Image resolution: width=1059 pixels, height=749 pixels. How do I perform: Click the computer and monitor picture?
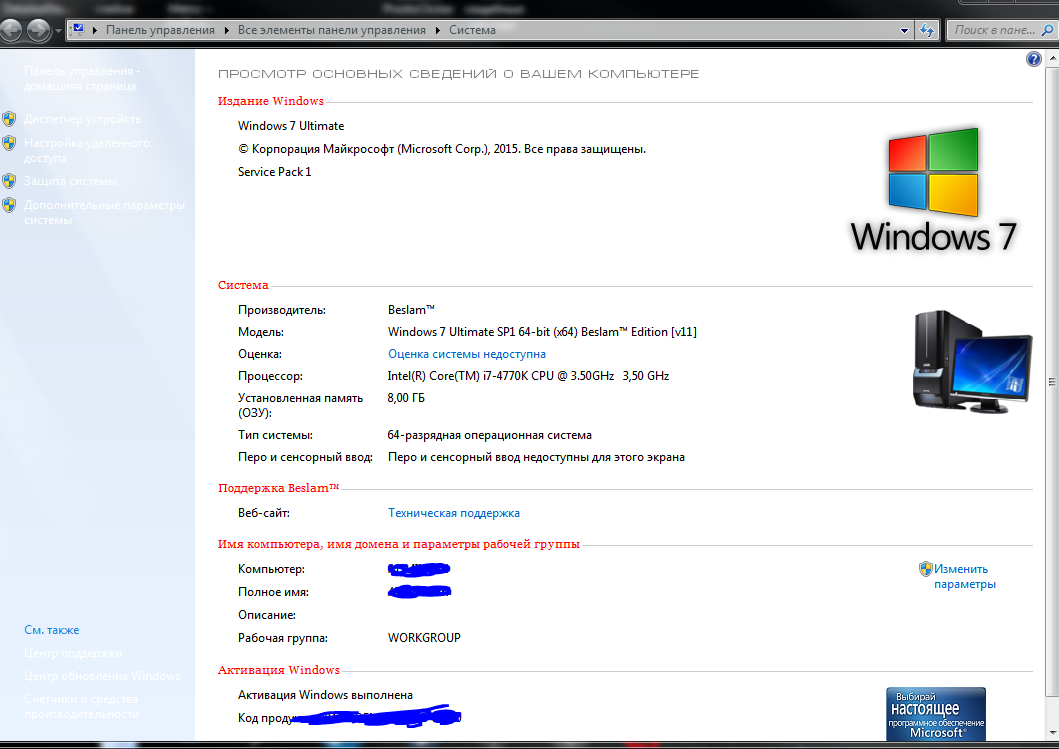click(973, 361)
